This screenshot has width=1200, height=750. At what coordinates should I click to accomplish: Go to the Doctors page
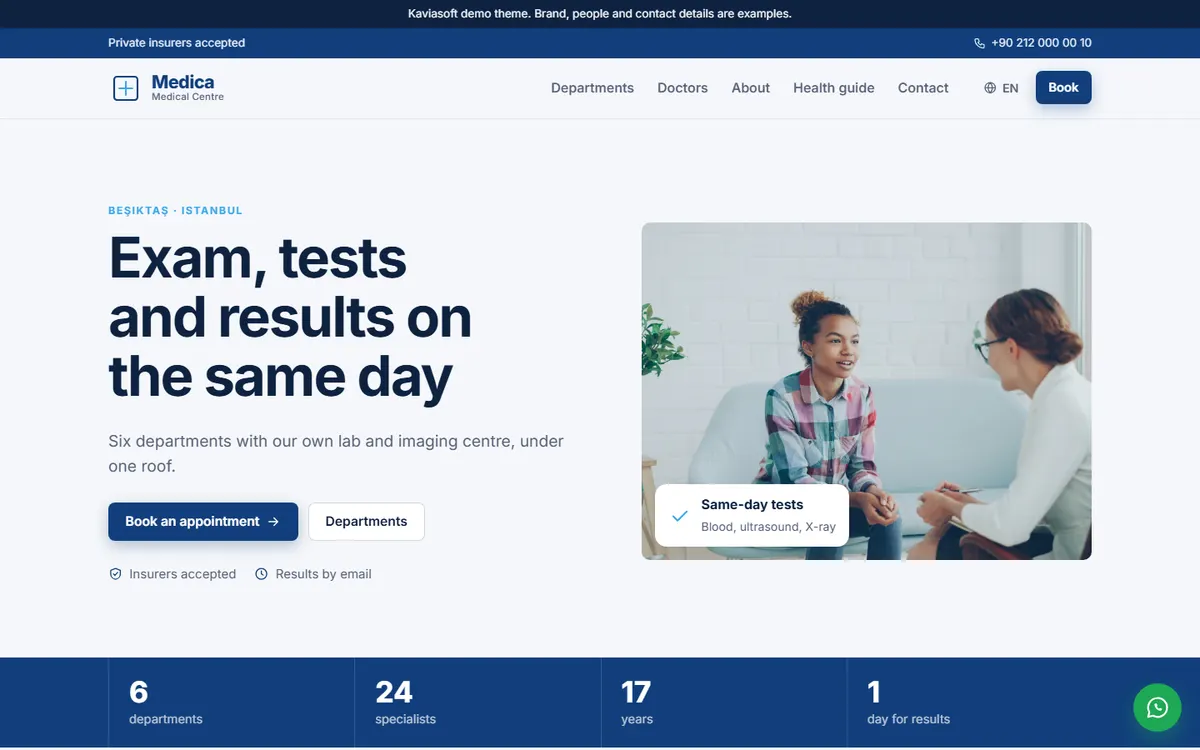pyautogui.click(x=682, y=88)
